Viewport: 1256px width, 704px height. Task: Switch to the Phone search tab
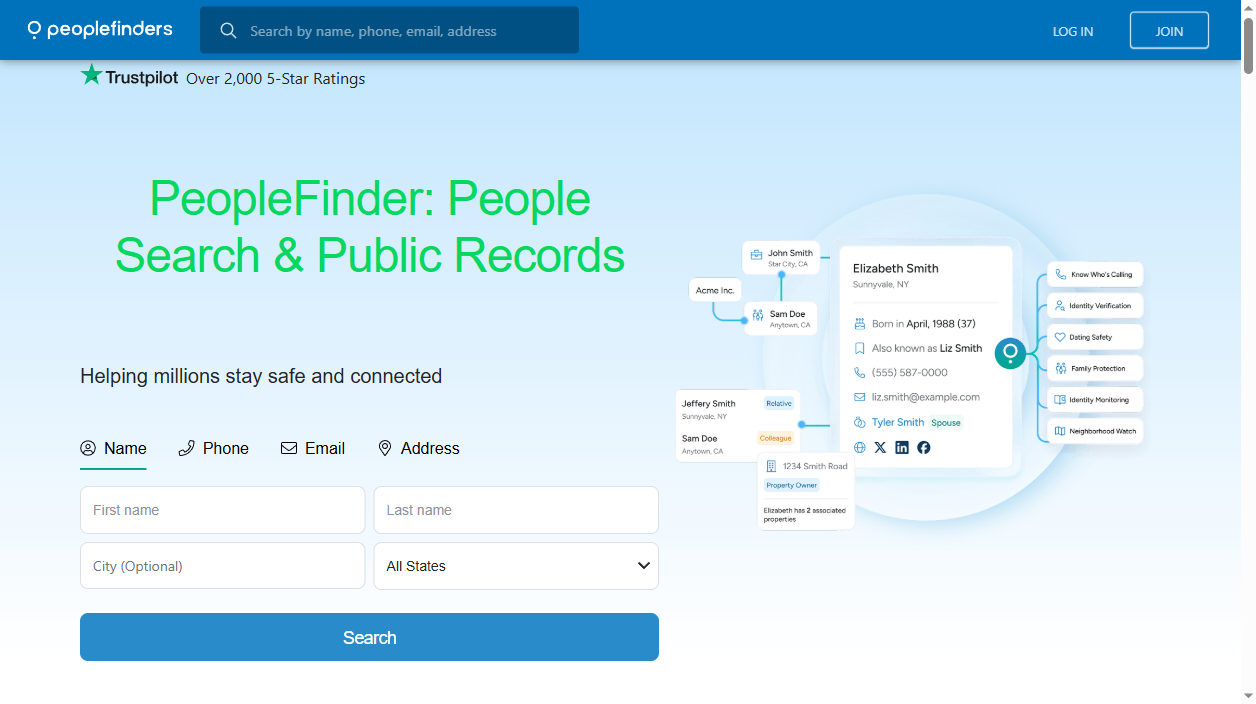tap(213, 448)
